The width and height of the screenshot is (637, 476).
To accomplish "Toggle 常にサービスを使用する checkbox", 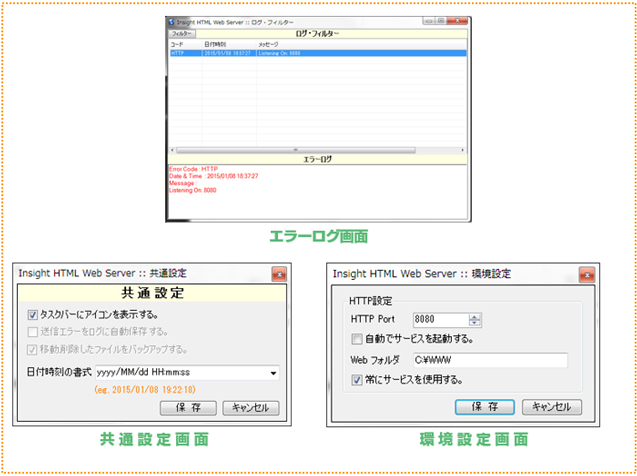I will [x=357, y=381].
